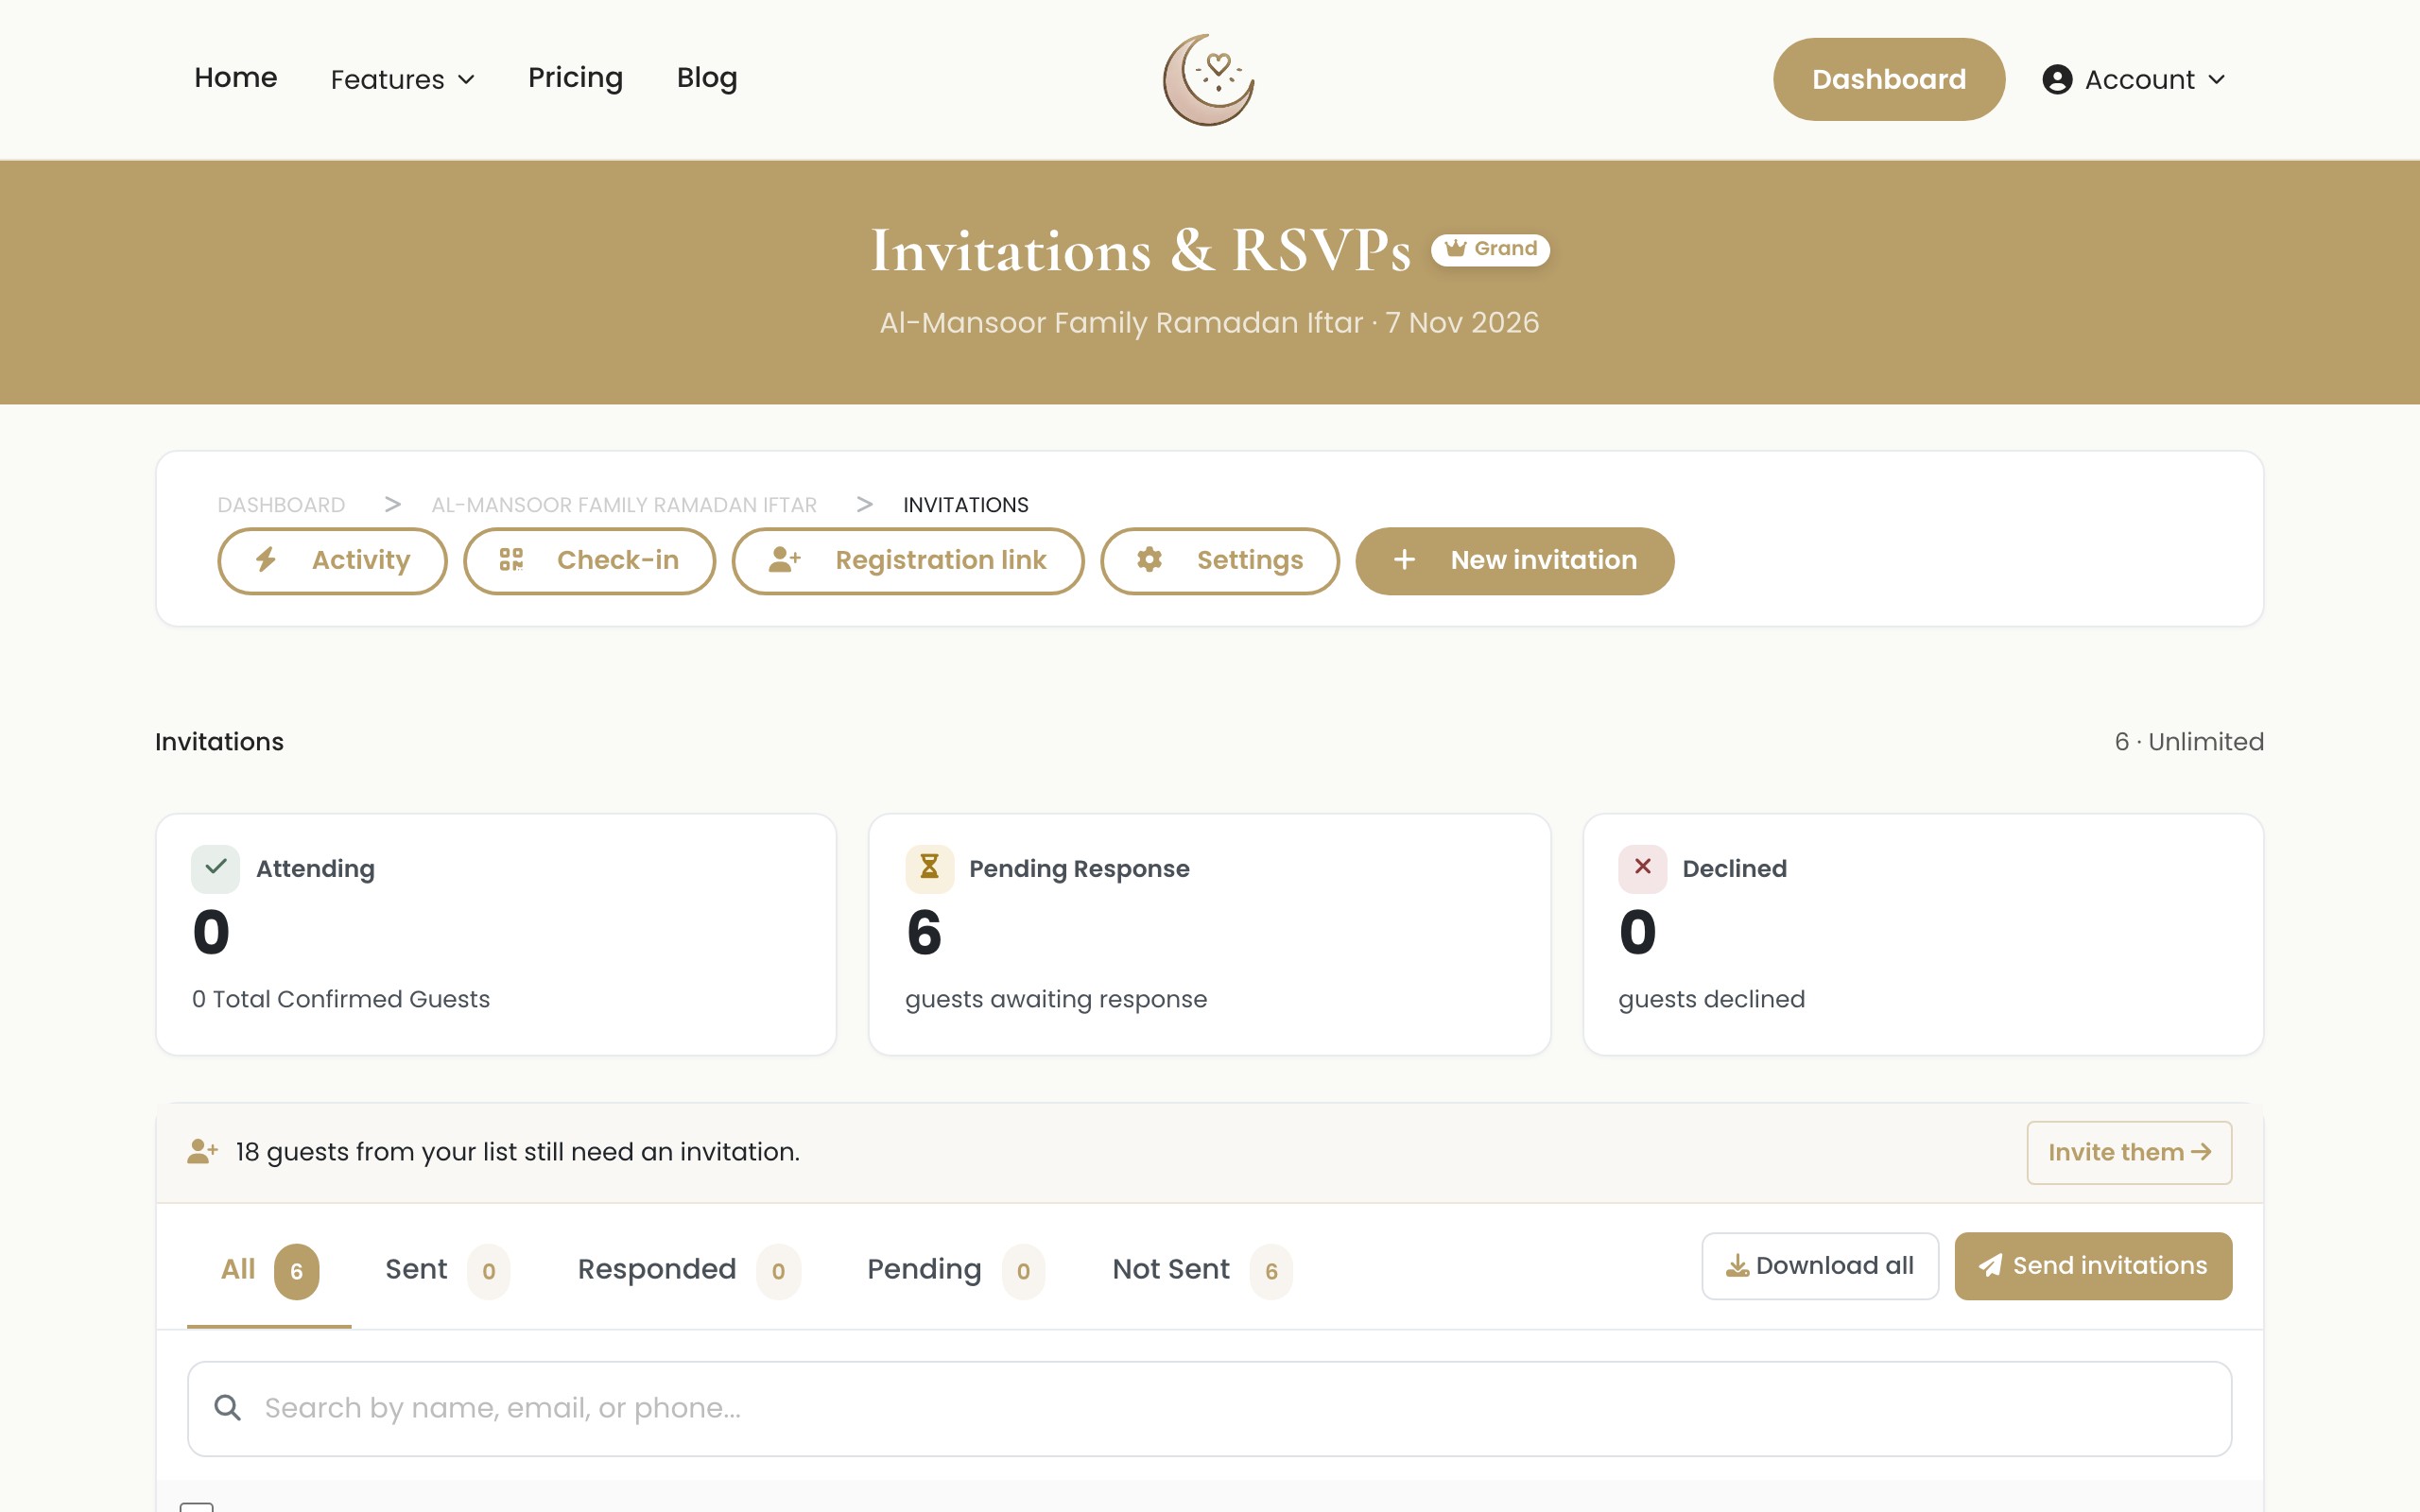Viewport: 2420px width, 1512px height.
Task: Click the download icon on Download all
Action: [1738, 1266]
